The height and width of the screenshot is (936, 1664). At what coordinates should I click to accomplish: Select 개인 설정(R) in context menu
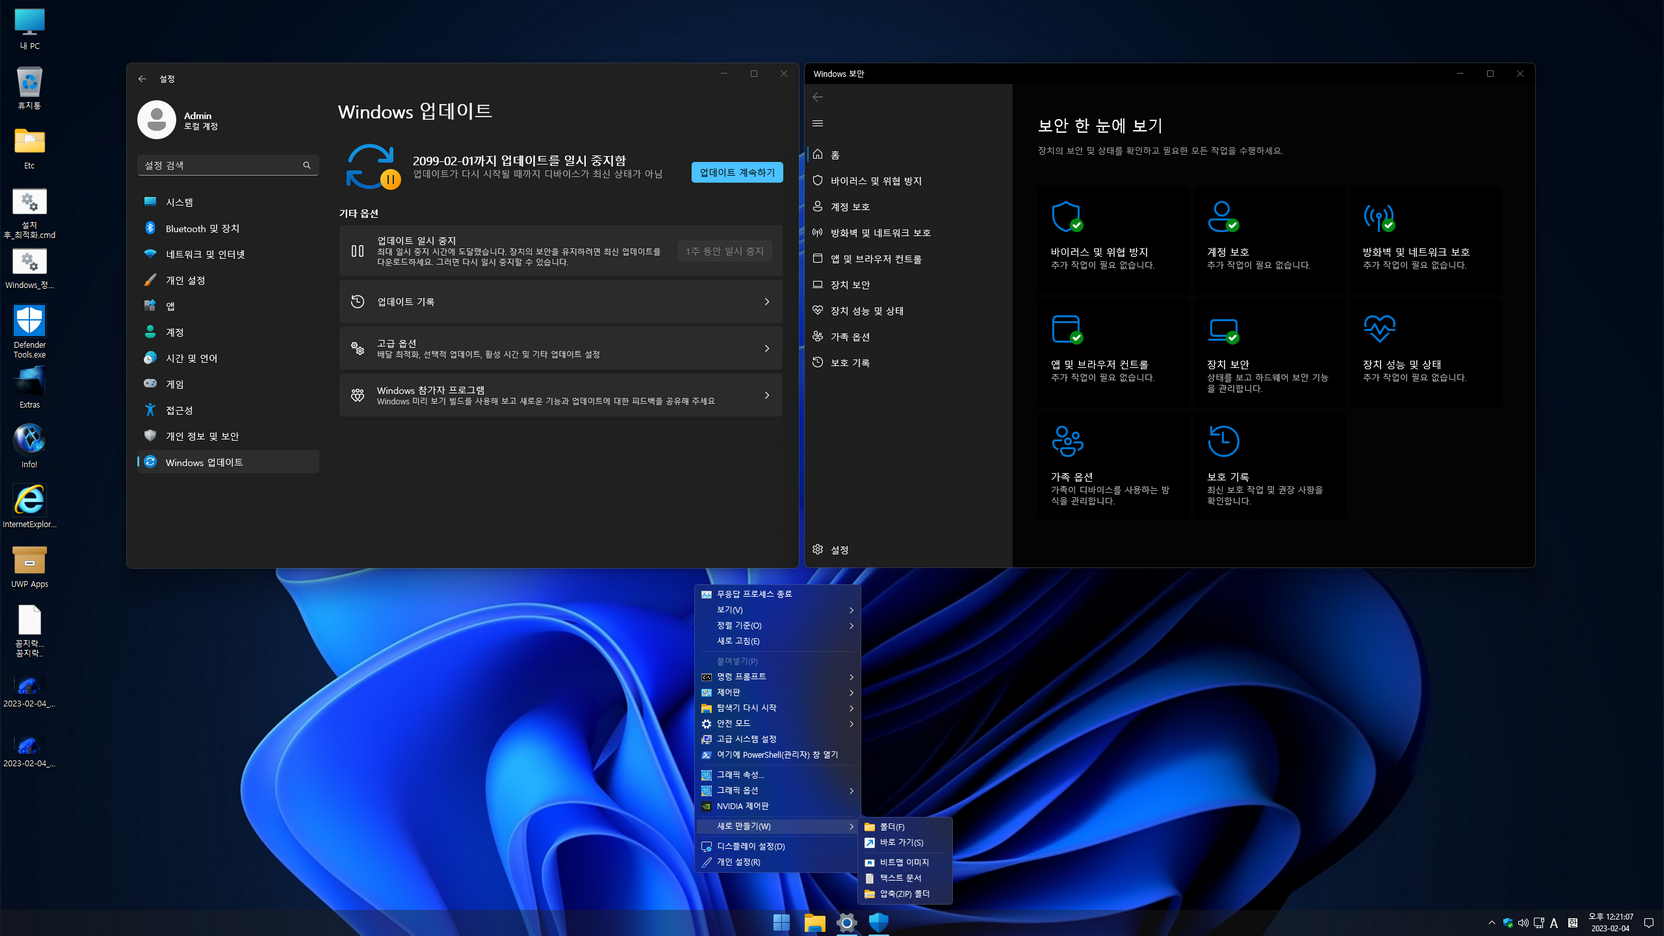click(x=777, y=862)
